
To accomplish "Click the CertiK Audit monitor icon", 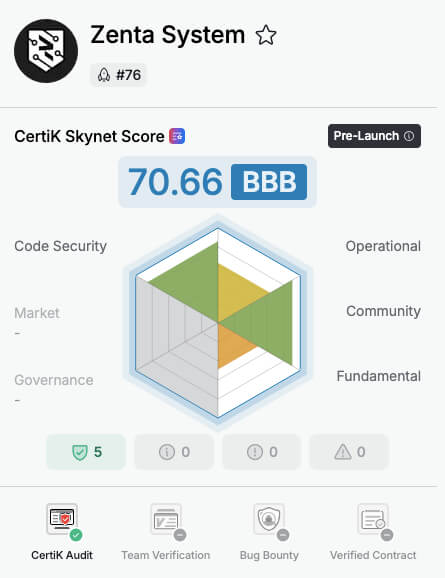I will 62,519.
